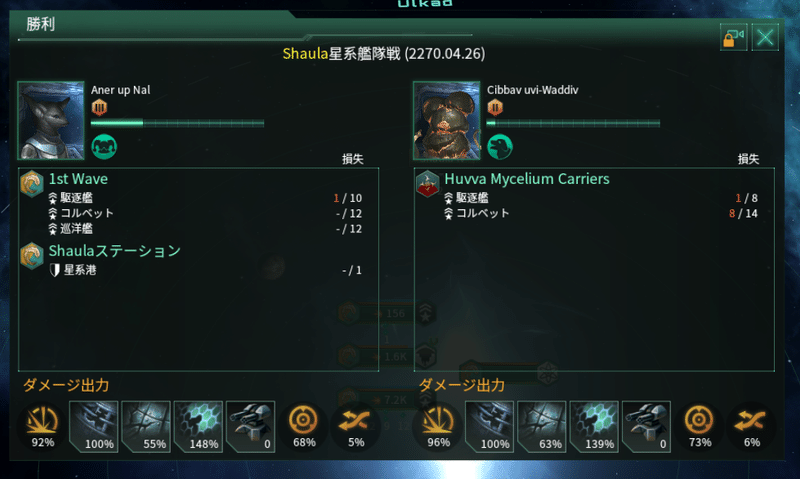Screen dimensions: 800x479
Task: Click the left hull damage icon showing 92%
Action: coord(42,427)
